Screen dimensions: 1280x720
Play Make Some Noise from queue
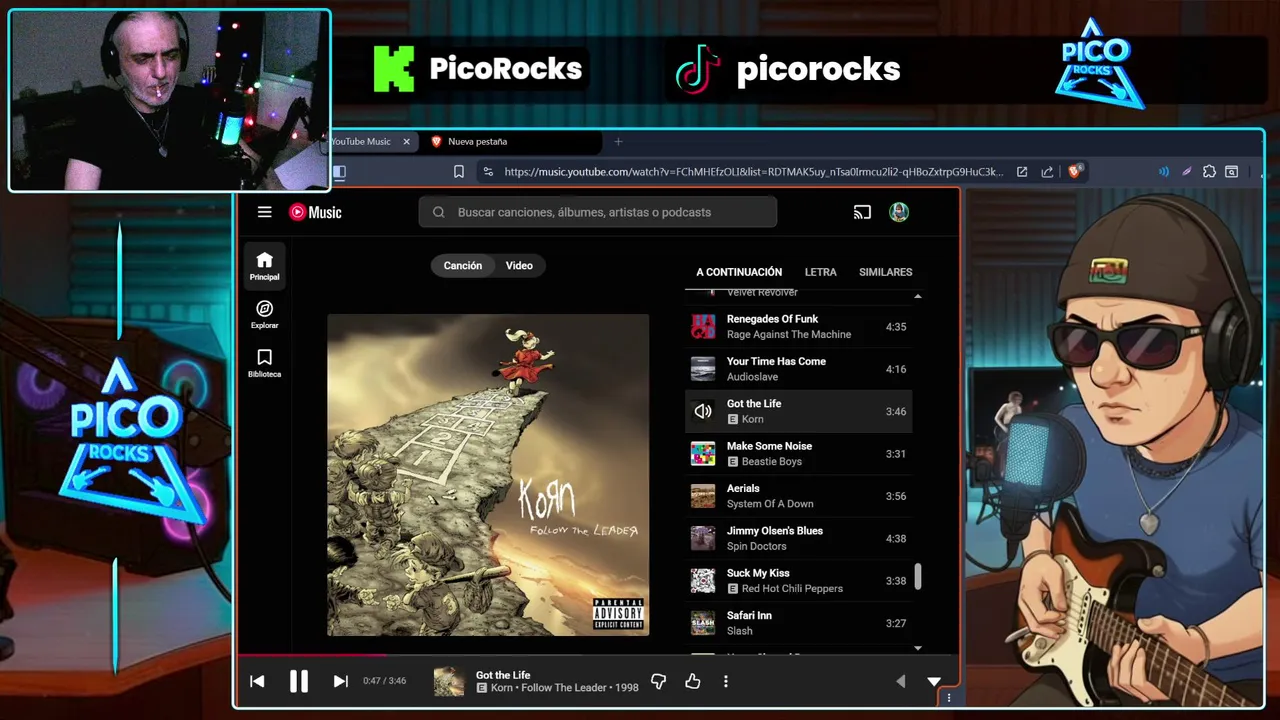pos(799,454)
